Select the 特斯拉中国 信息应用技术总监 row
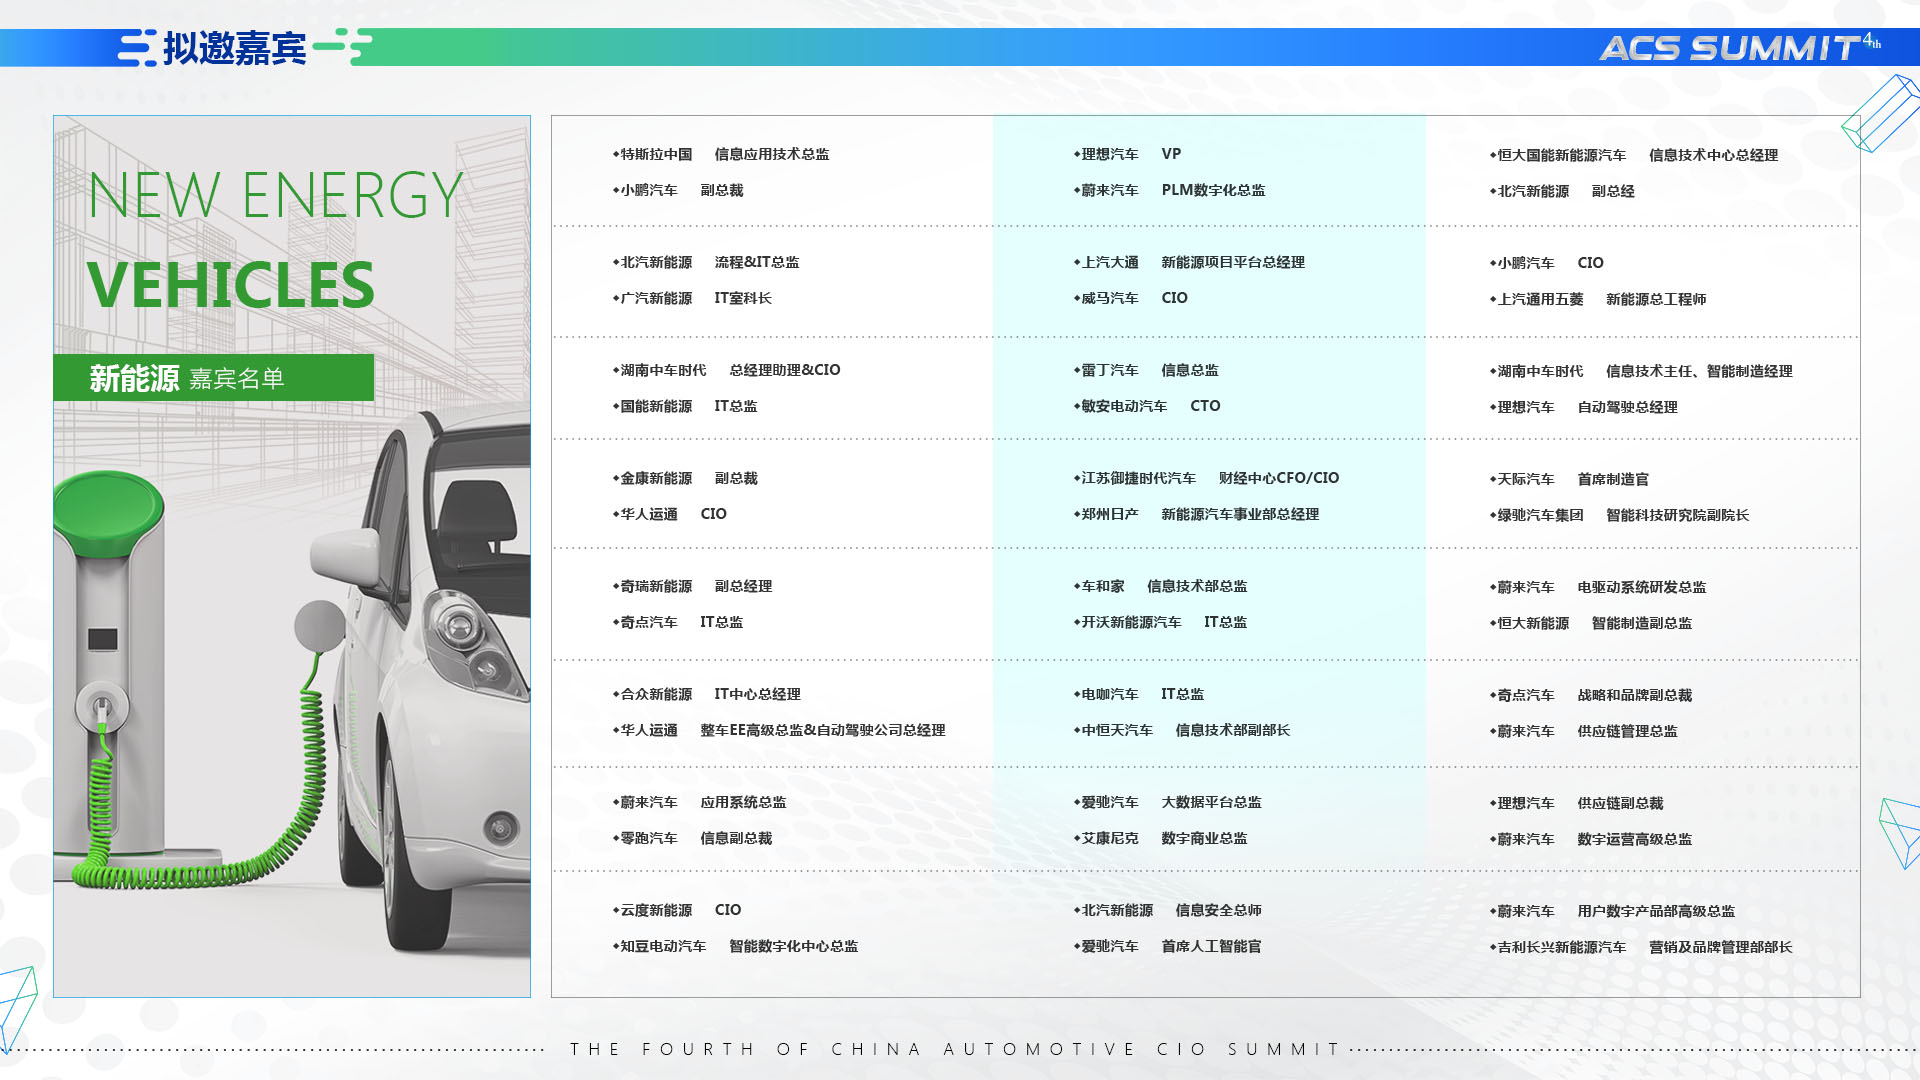The image size is (1920, 1080). 721,154
